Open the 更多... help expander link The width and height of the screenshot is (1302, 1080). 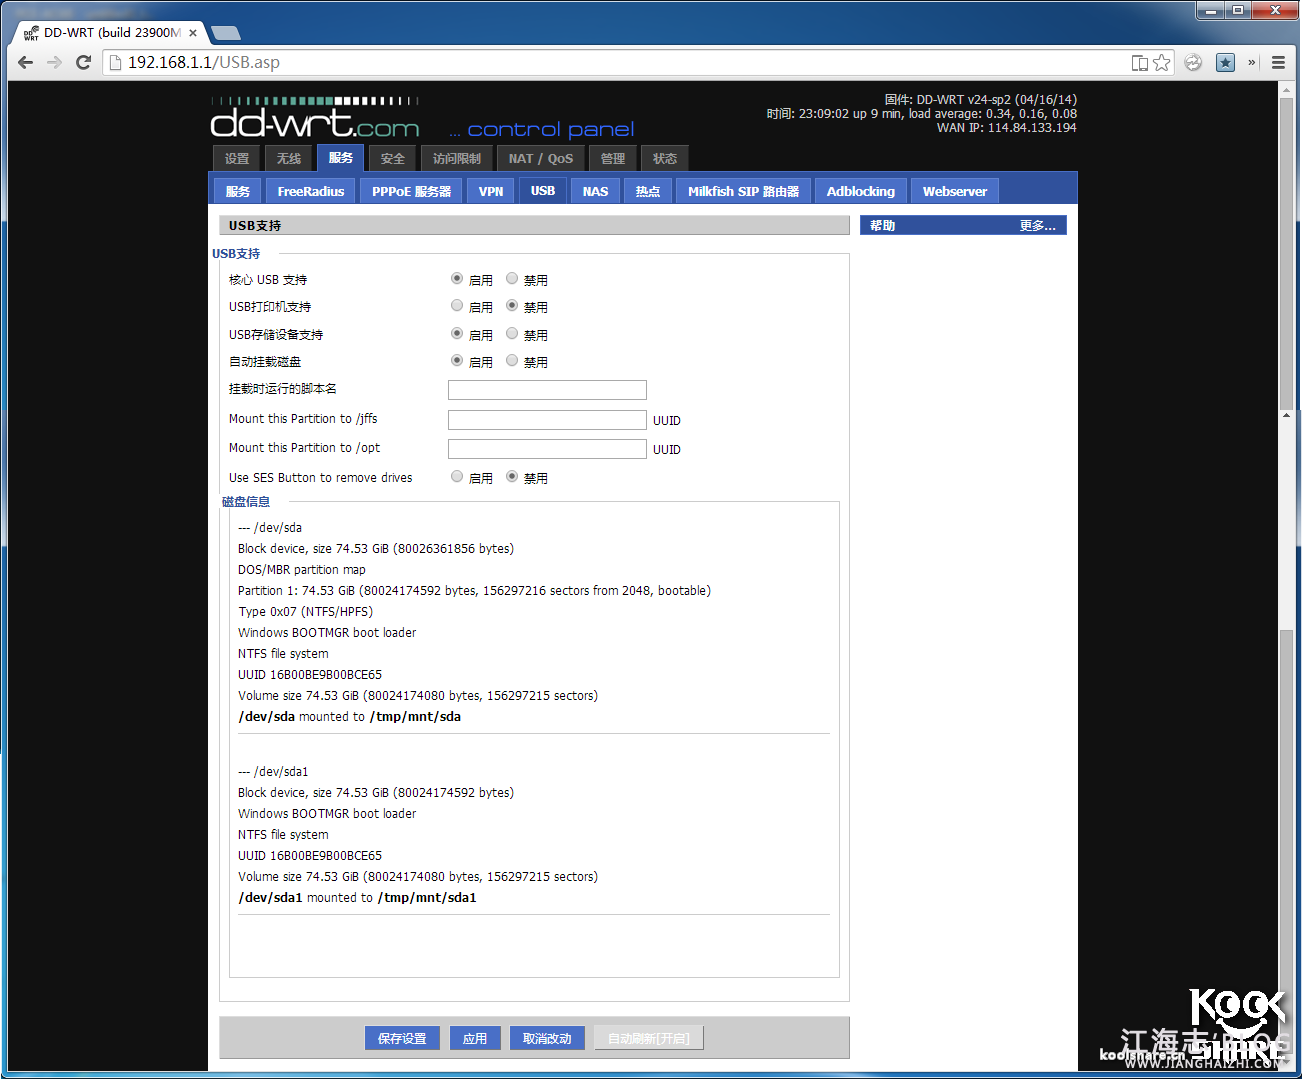click(1037, 226)
